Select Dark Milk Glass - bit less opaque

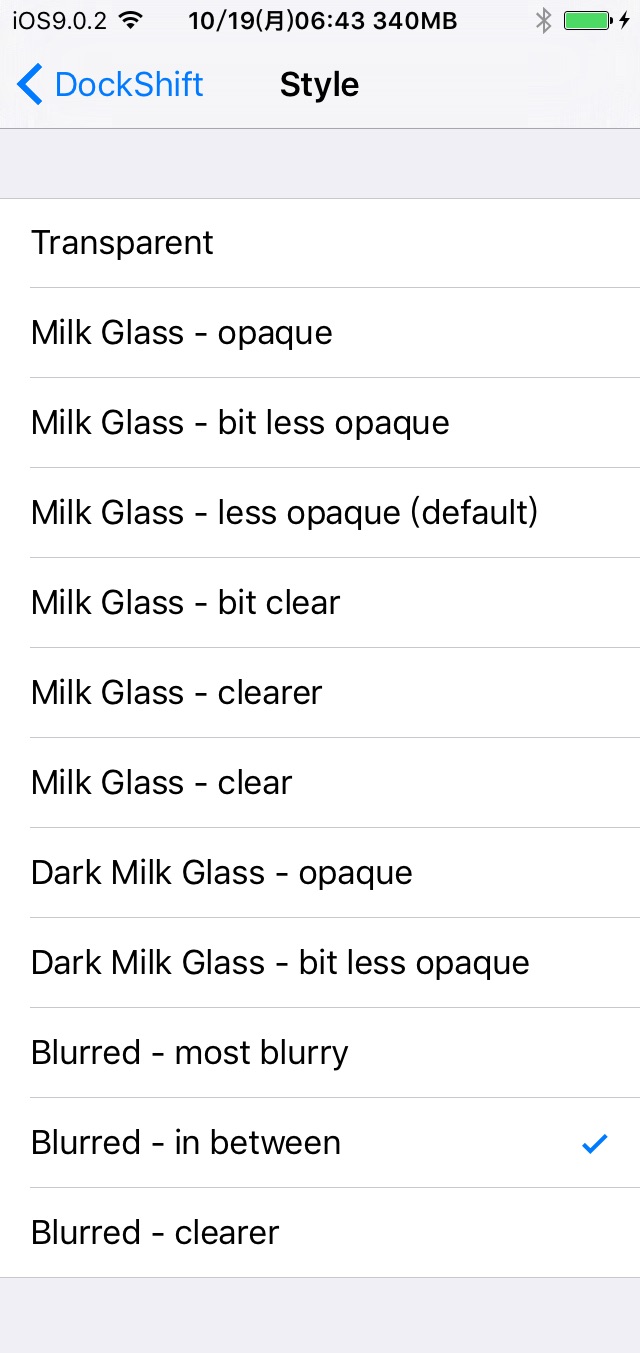coord(320,963)
